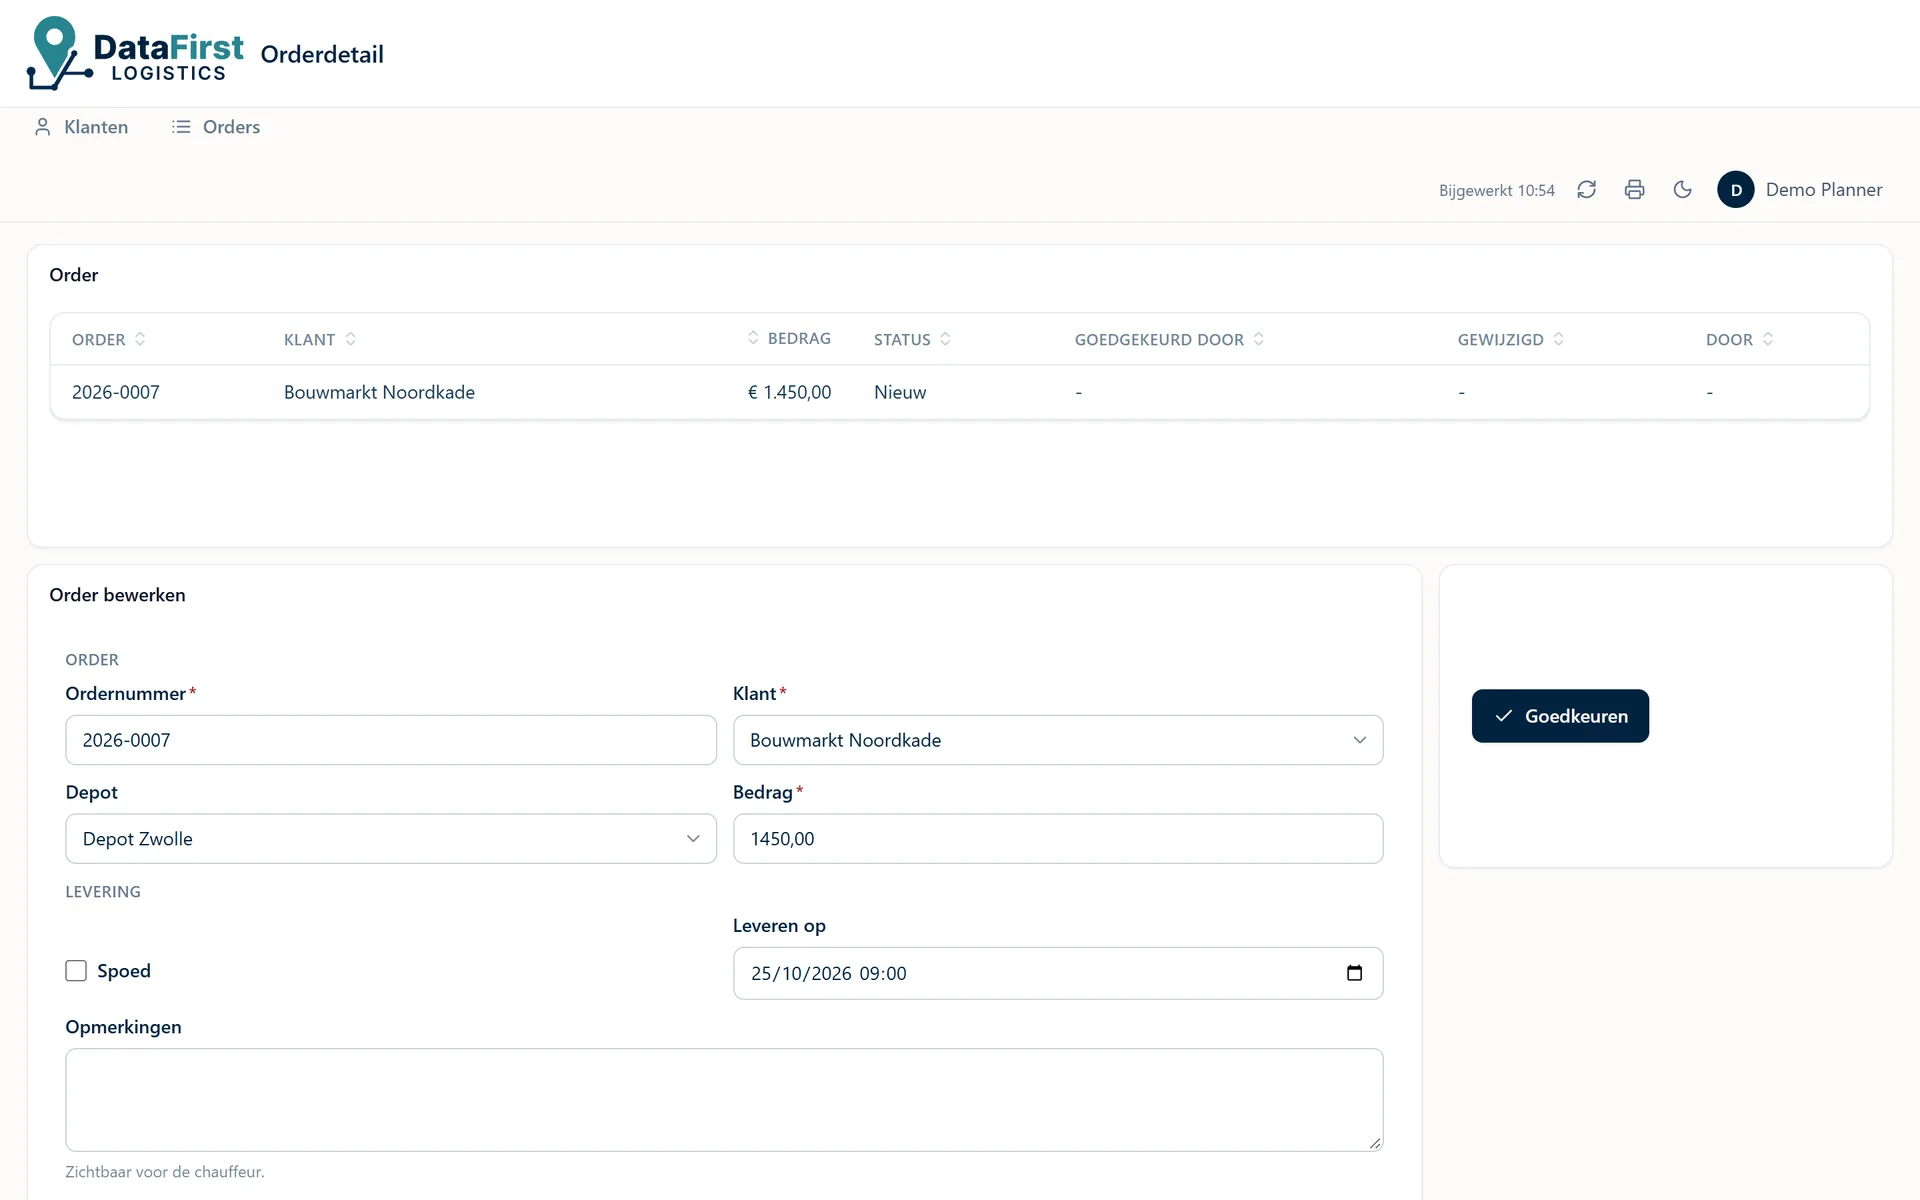Click the Nieuw status cell

900,392
